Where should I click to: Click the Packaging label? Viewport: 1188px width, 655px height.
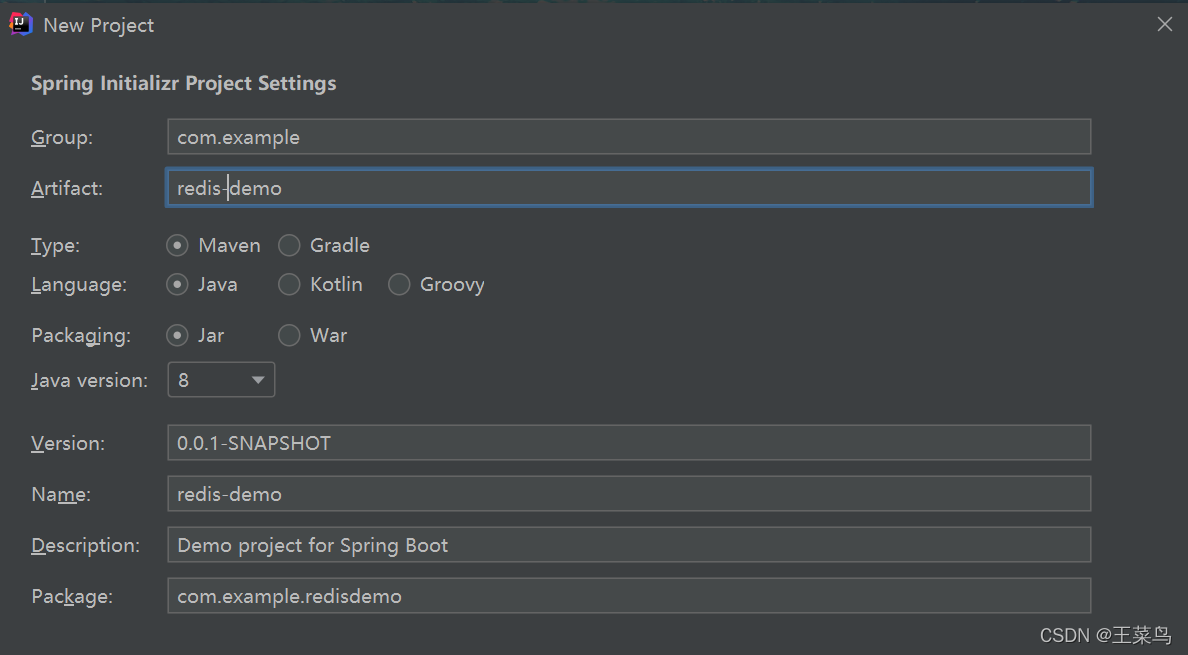81,335
